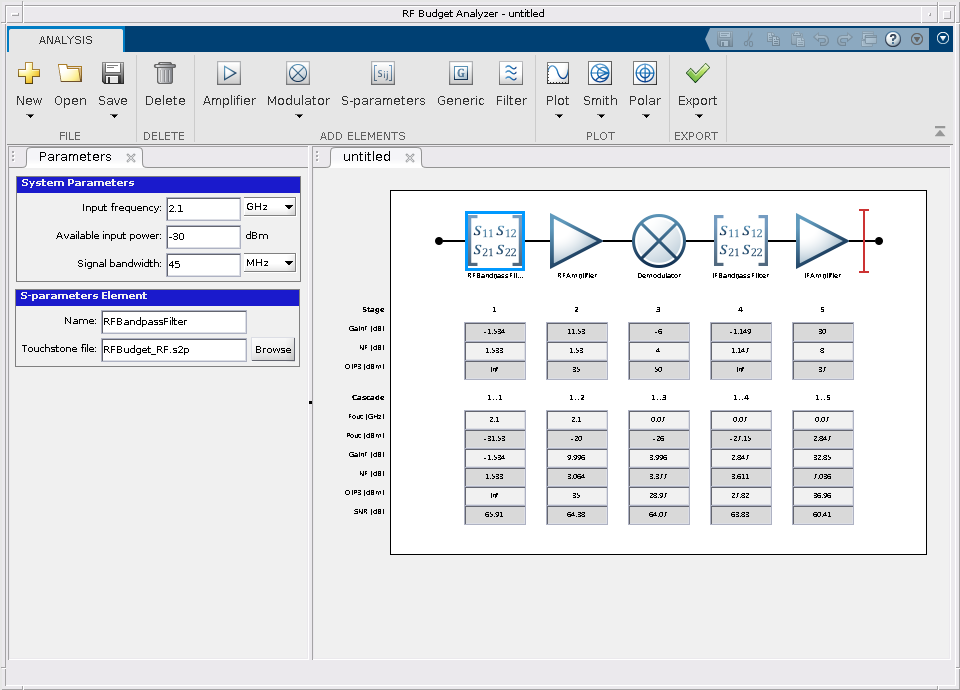Click the Available input power field
The image size is (960, 690).
click(204, 237)
